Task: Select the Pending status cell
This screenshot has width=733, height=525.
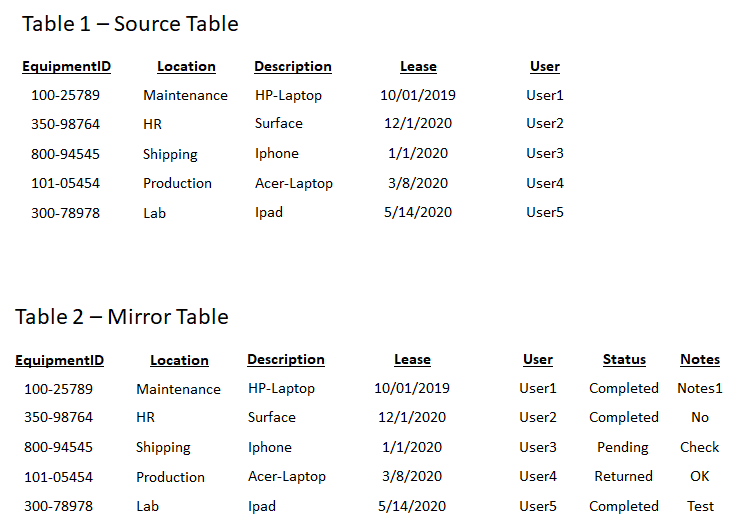Action: [623, 448]
